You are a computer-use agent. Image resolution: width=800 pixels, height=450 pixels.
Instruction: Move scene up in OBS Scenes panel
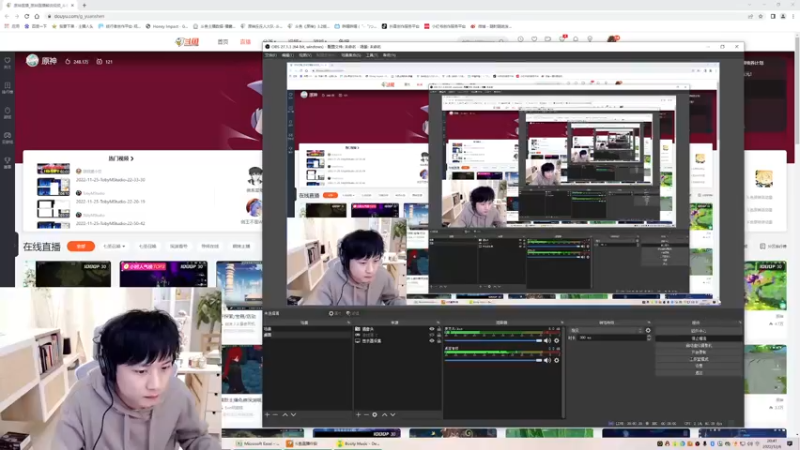pyautogui.click(x=285, y=415)
